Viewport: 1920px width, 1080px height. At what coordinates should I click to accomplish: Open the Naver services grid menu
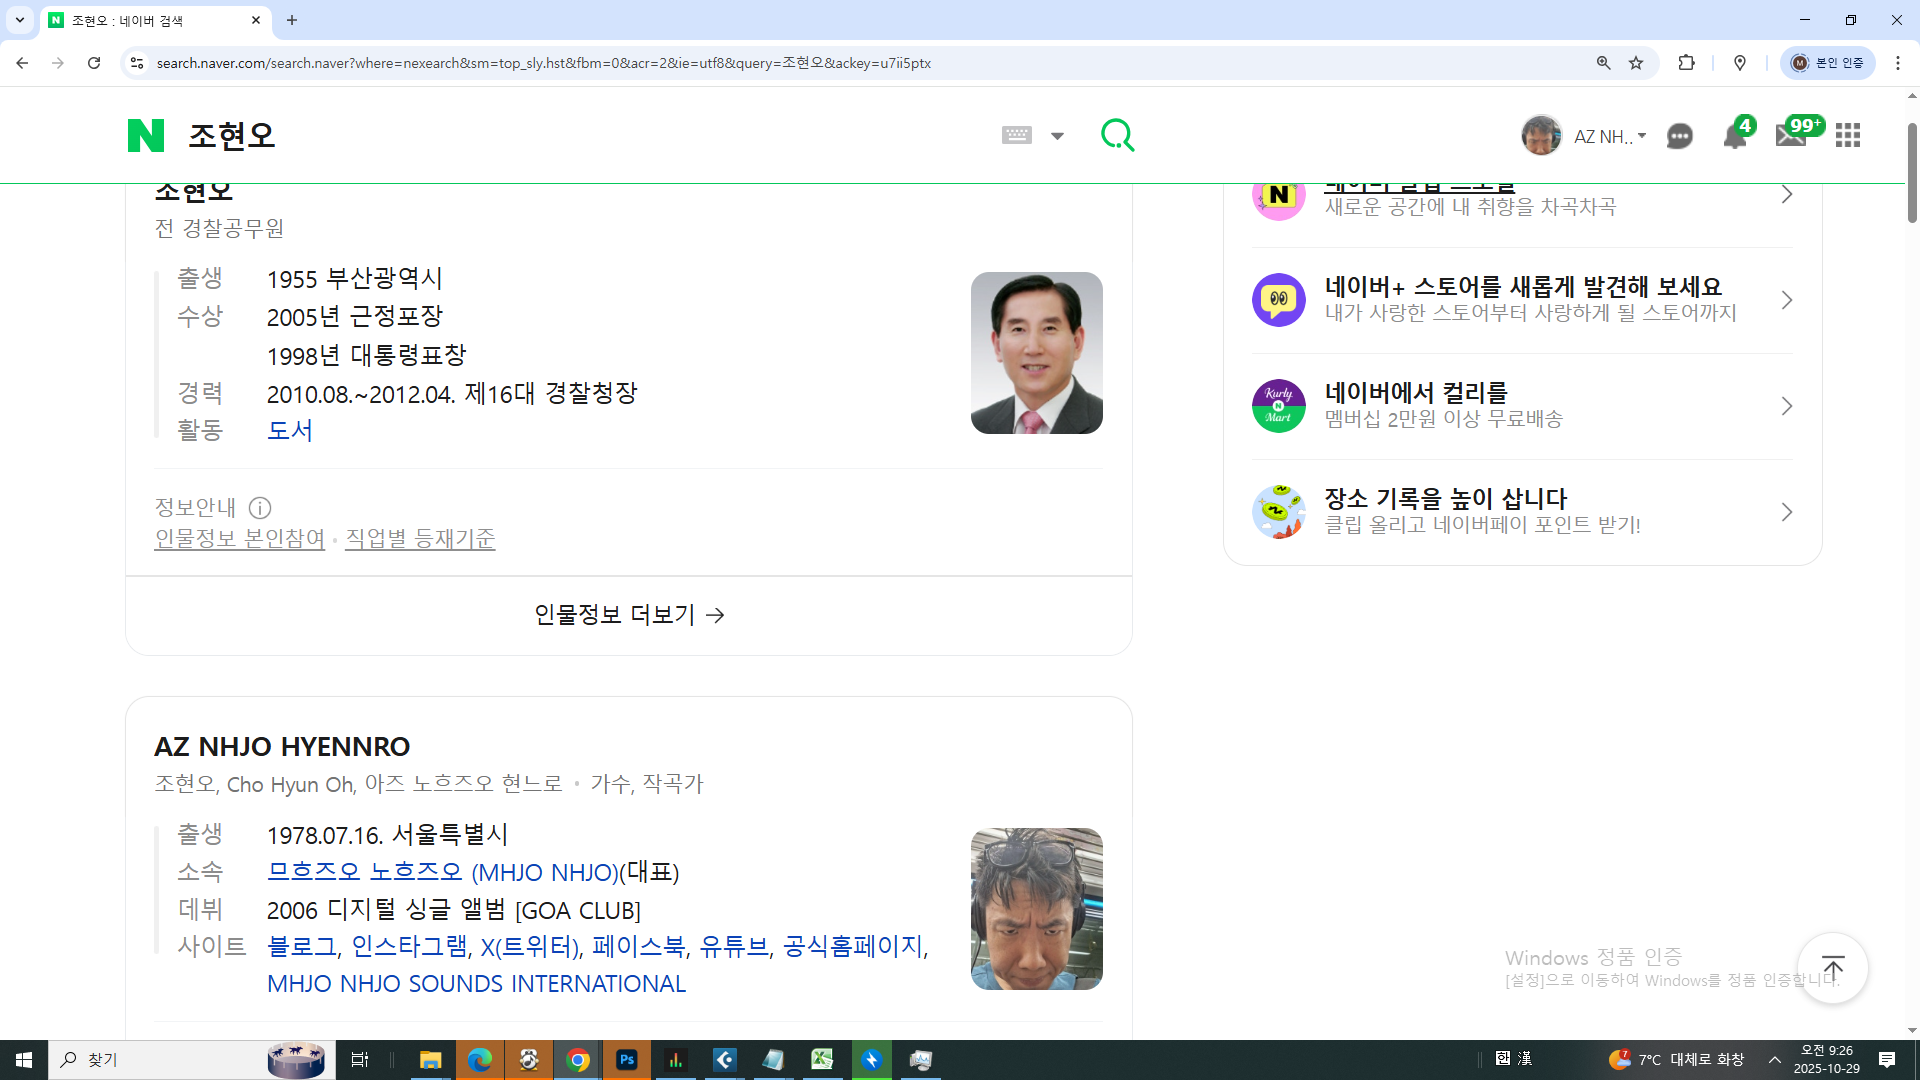click(1848, 136)
